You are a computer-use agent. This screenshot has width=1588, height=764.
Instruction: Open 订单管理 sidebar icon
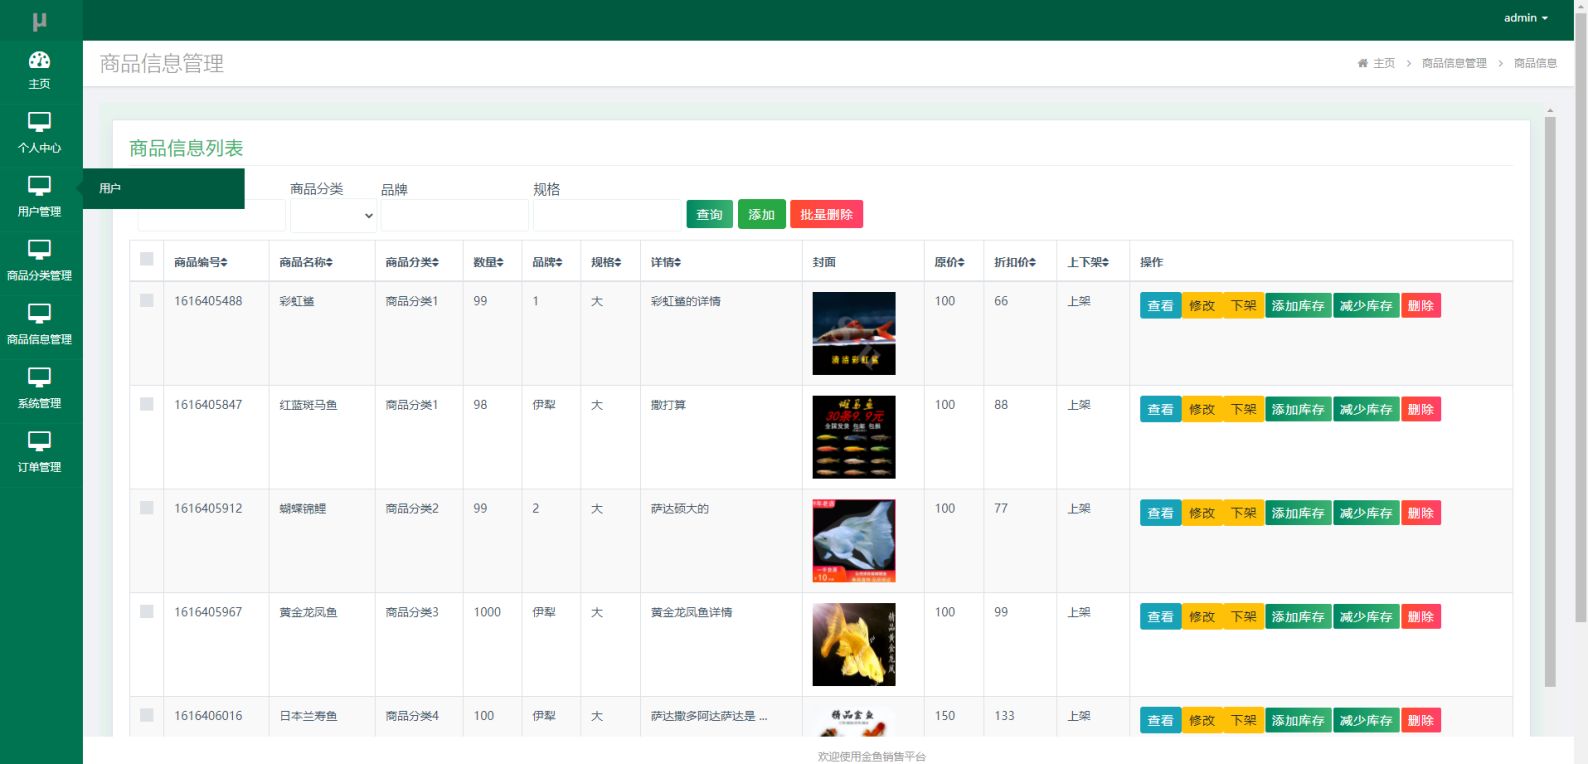tap(39, 442)
